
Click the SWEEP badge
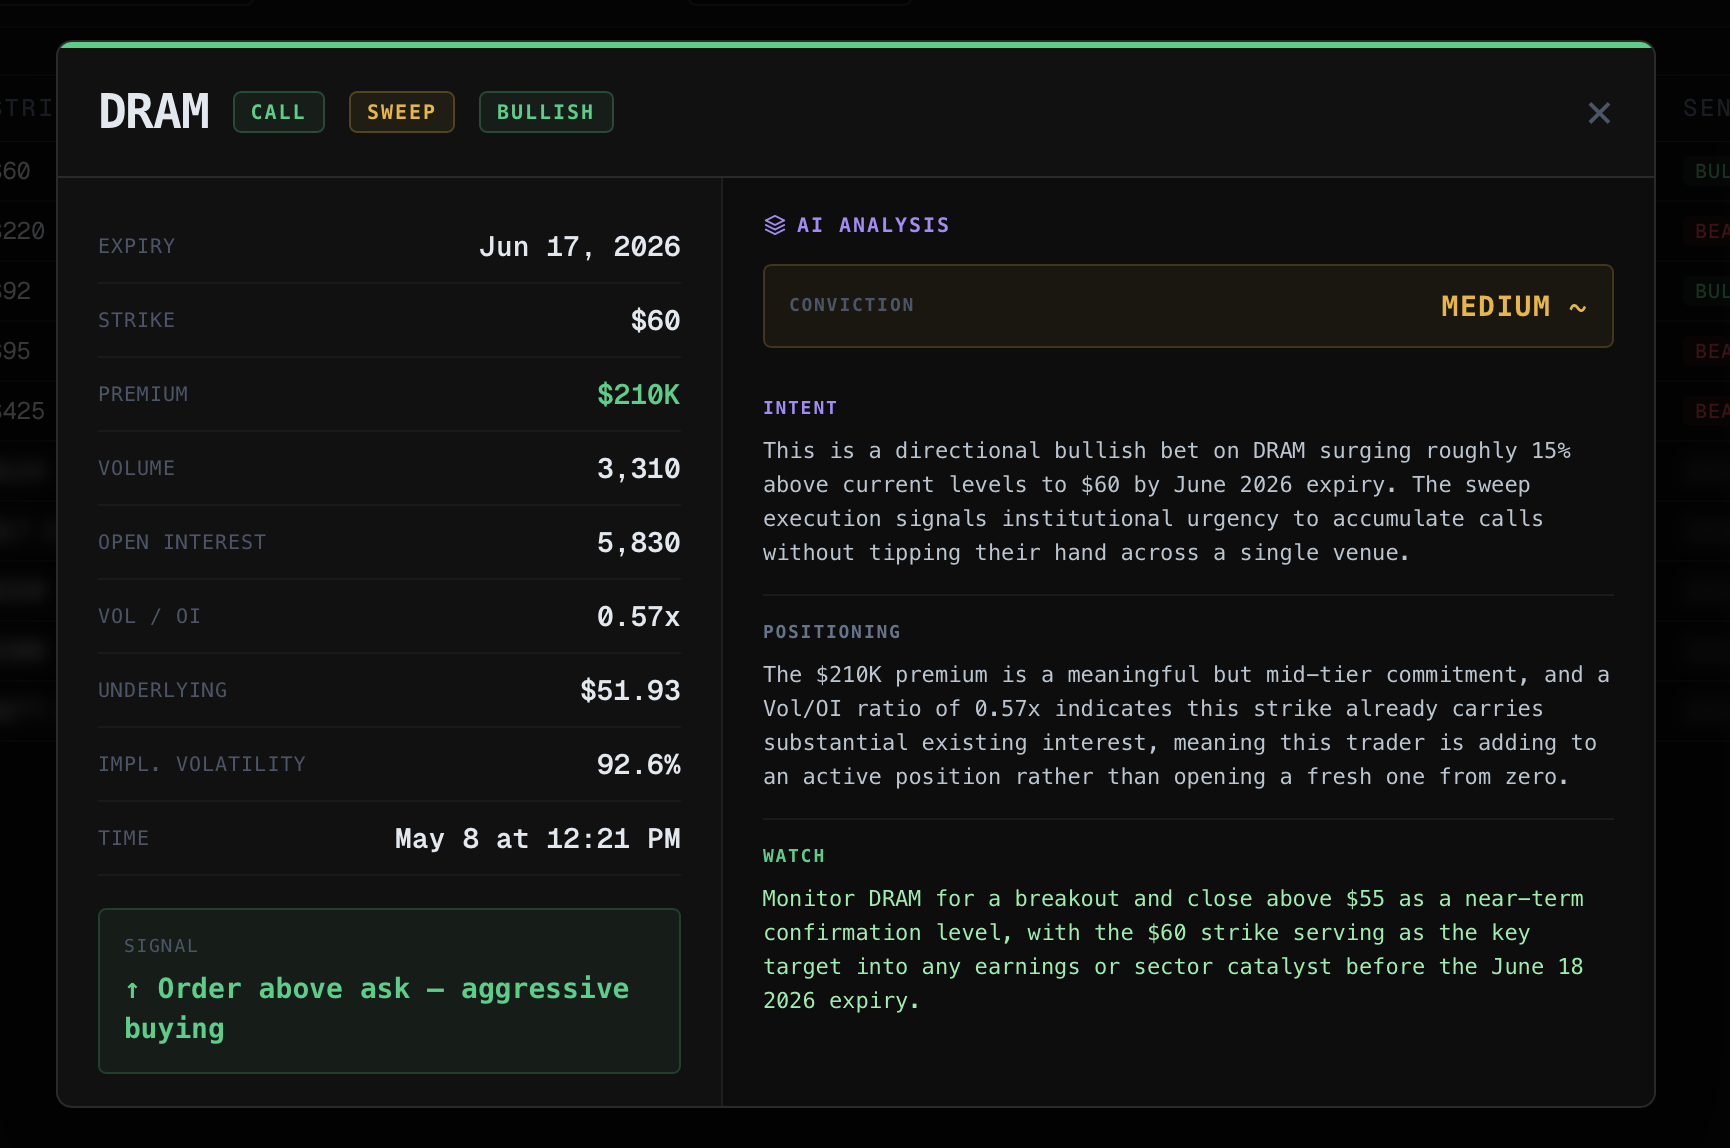tap(402, 112)
